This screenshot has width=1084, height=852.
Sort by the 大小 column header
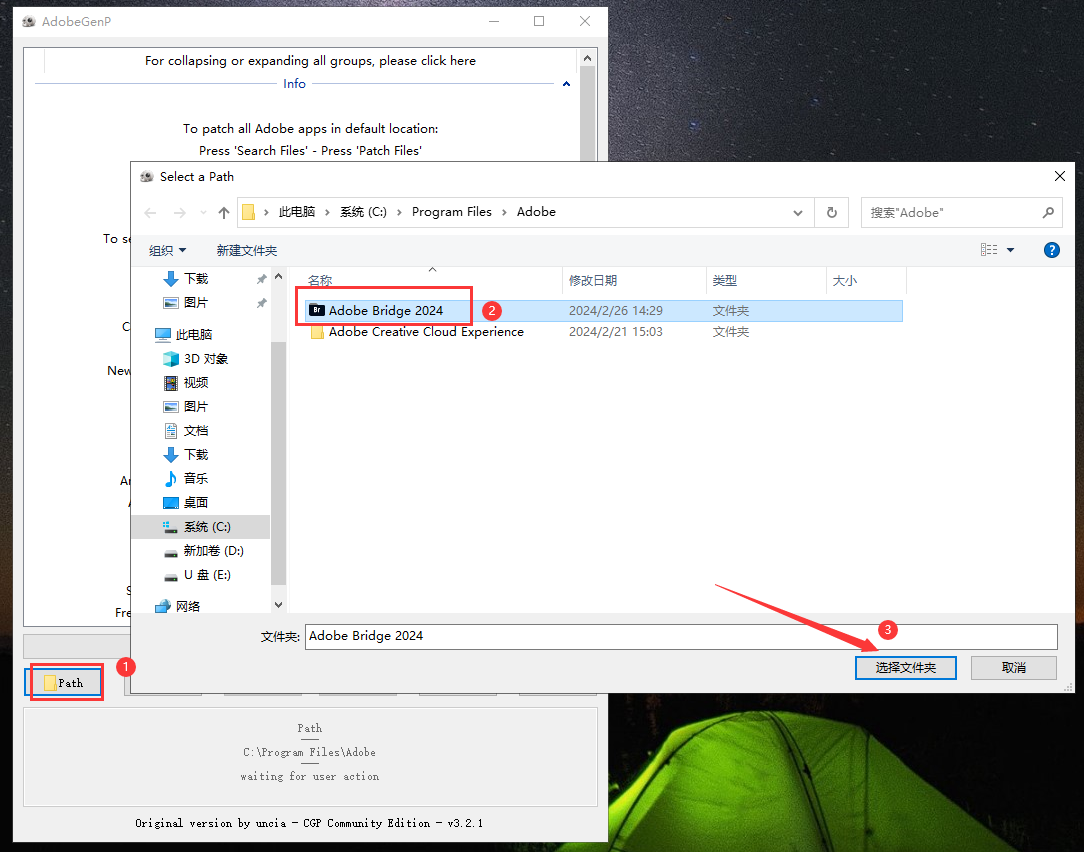point(866,280)
